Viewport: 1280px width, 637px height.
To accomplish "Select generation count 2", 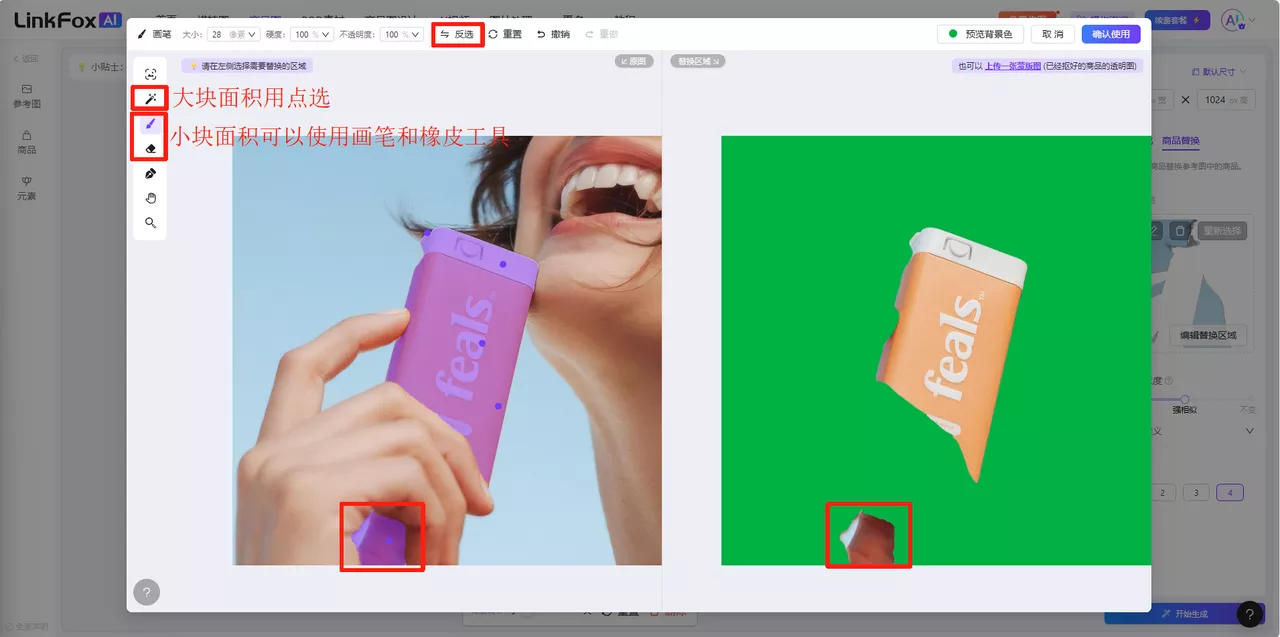I will coord(1162,492).
